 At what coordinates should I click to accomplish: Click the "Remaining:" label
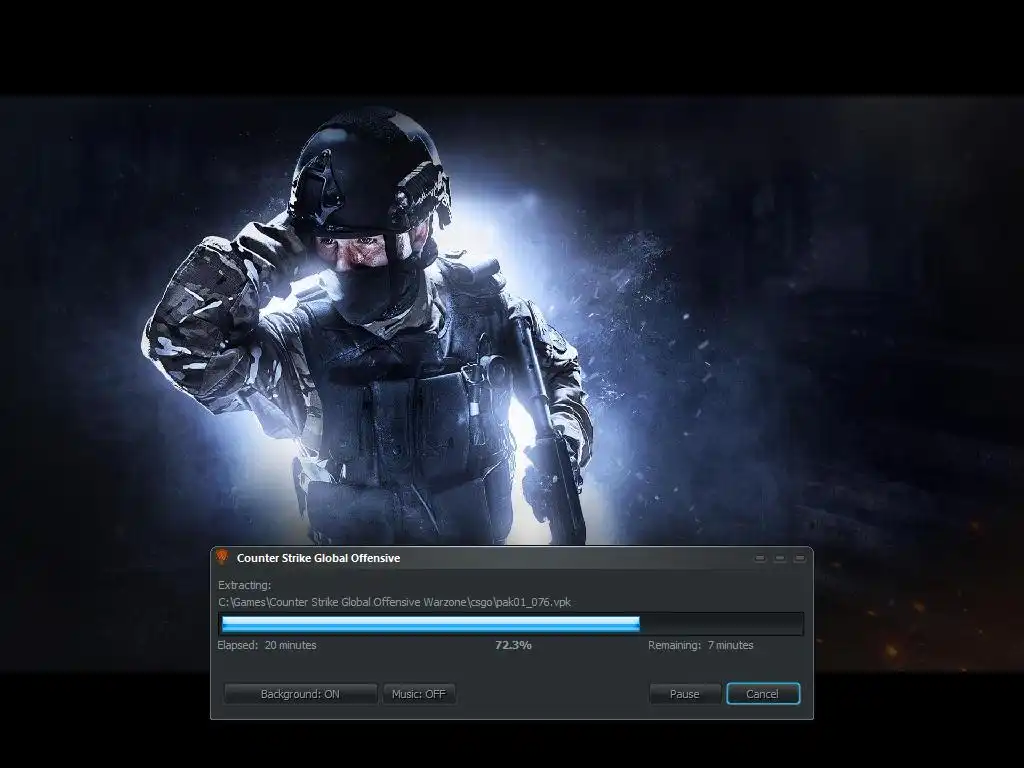click(x=675, y=645)
